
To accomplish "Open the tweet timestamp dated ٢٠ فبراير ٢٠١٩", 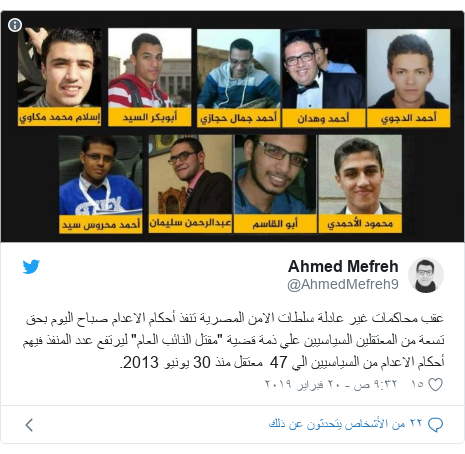I will point(331,384).
